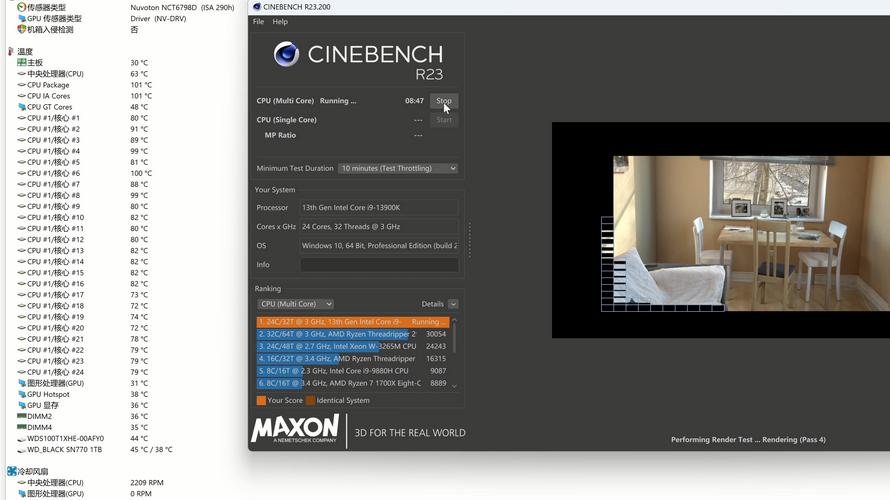890x500 pixels.
Task: Click the 101 °C CPU Package value
Action: (141, 85)
